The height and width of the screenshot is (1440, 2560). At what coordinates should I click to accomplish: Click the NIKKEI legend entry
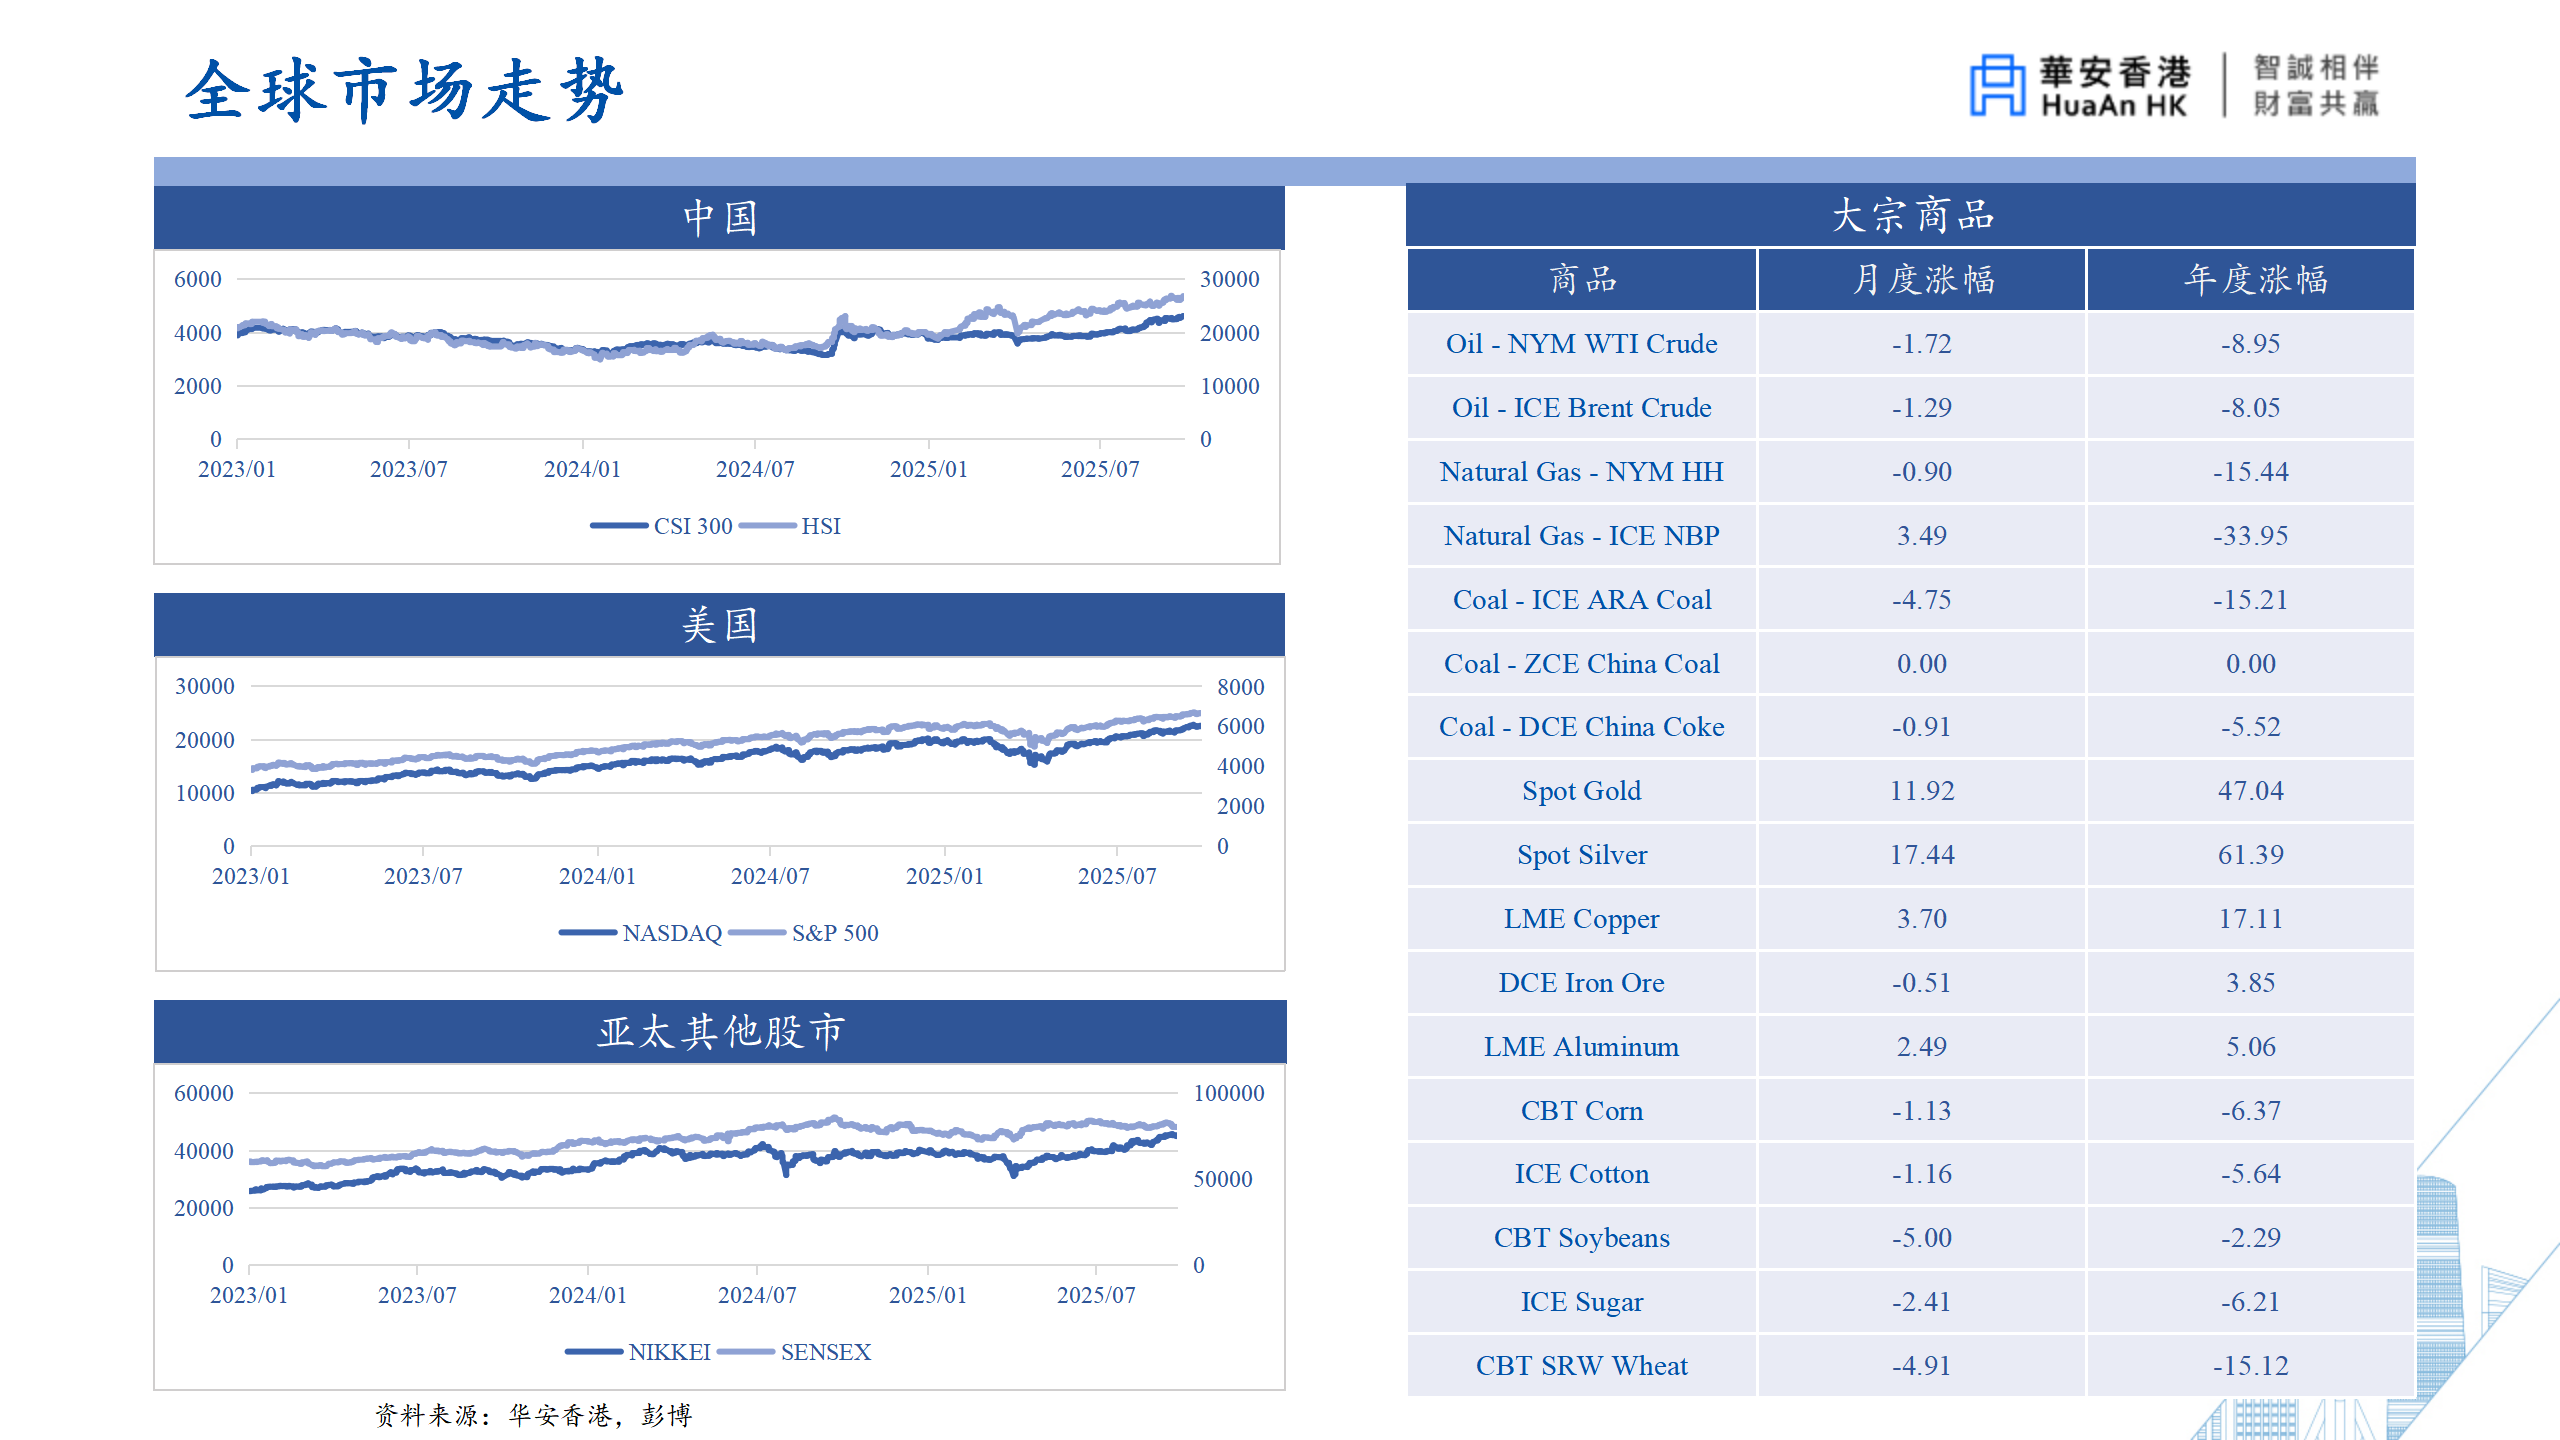click(668, 1352)
